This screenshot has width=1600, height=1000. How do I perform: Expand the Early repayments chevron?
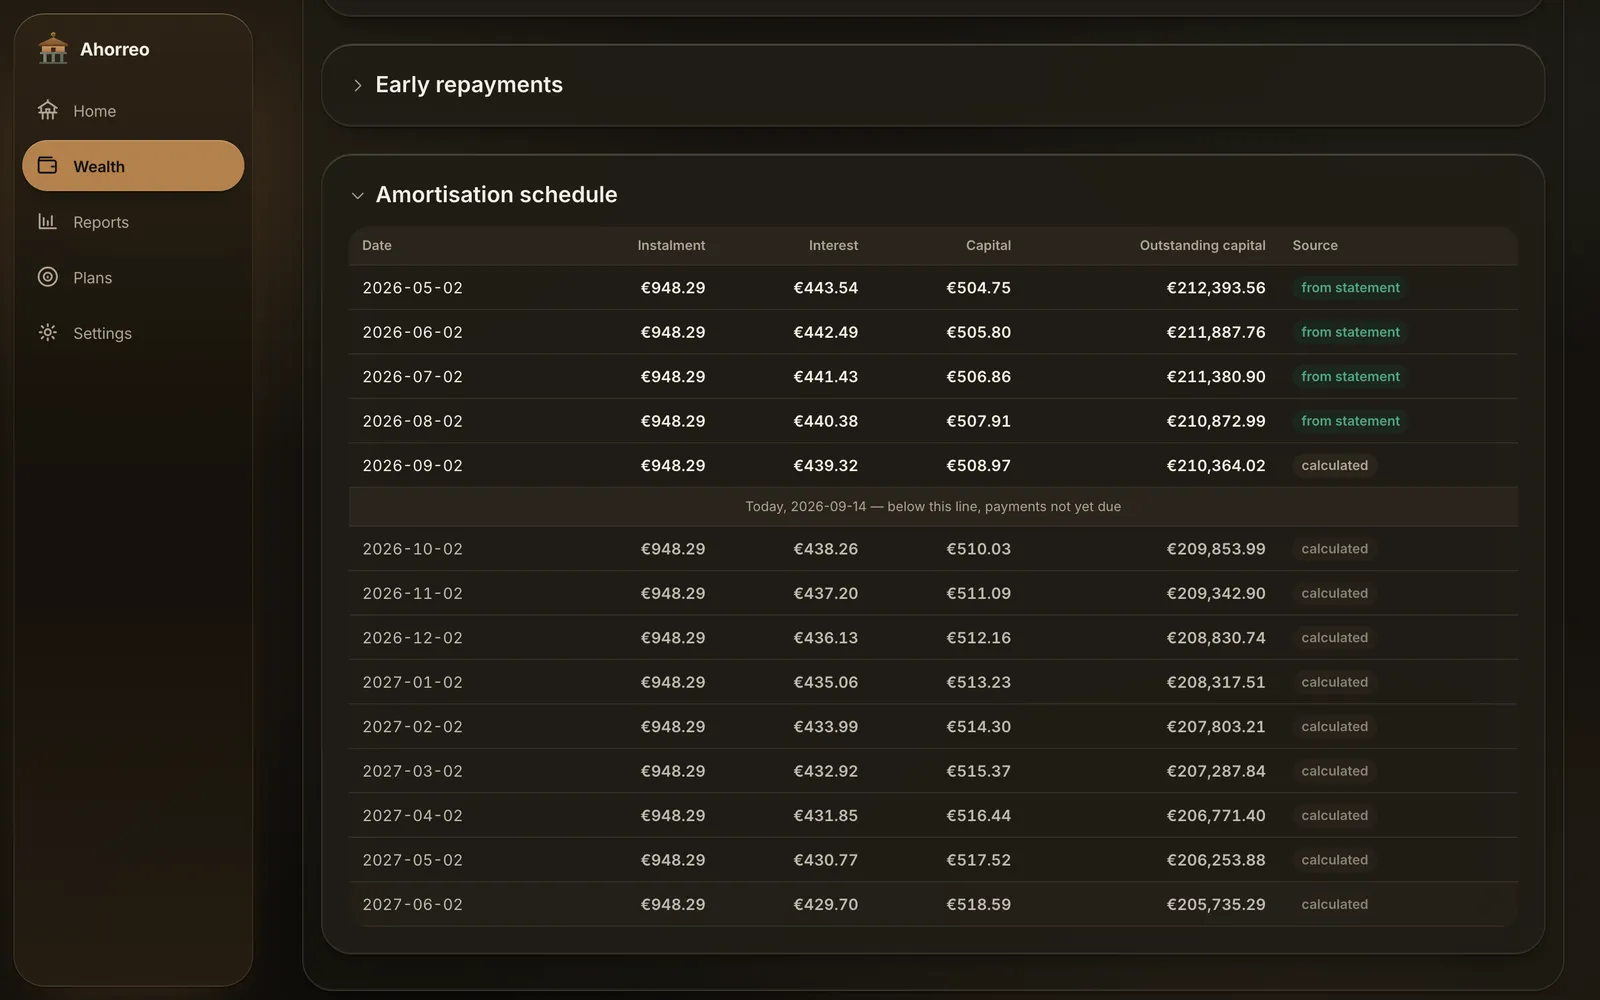click(358, 86)
